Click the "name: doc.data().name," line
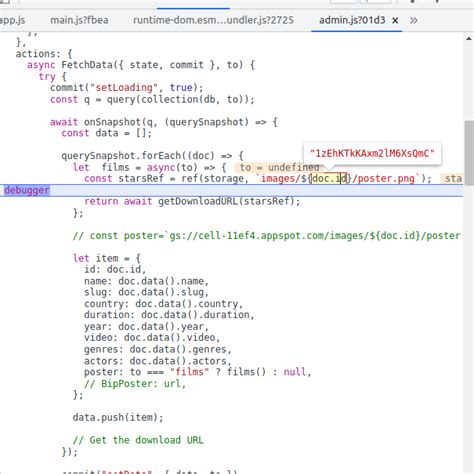This screenshot has width=474, height=474. [x=146, y=281]
